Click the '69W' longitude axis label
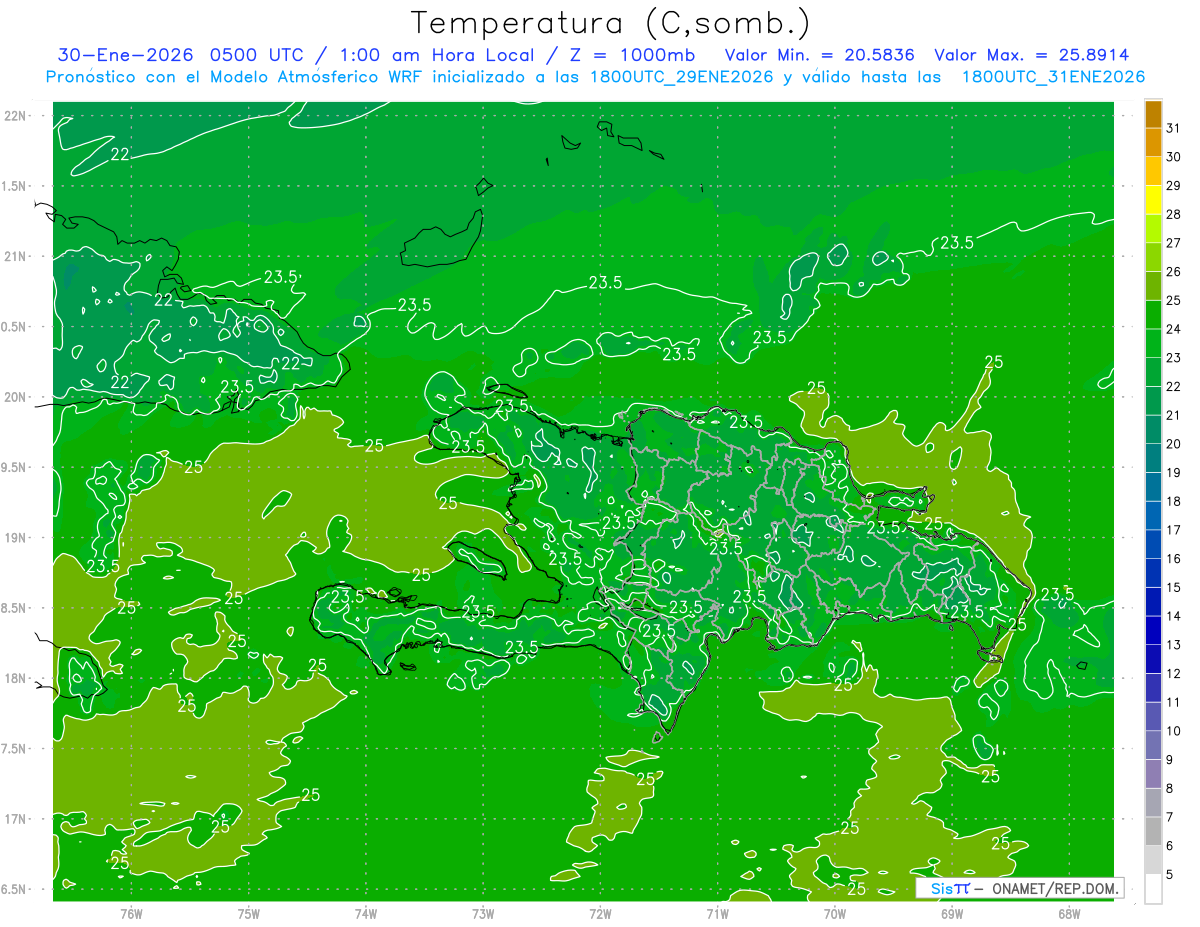The image size is (1200, 927). 952,914
